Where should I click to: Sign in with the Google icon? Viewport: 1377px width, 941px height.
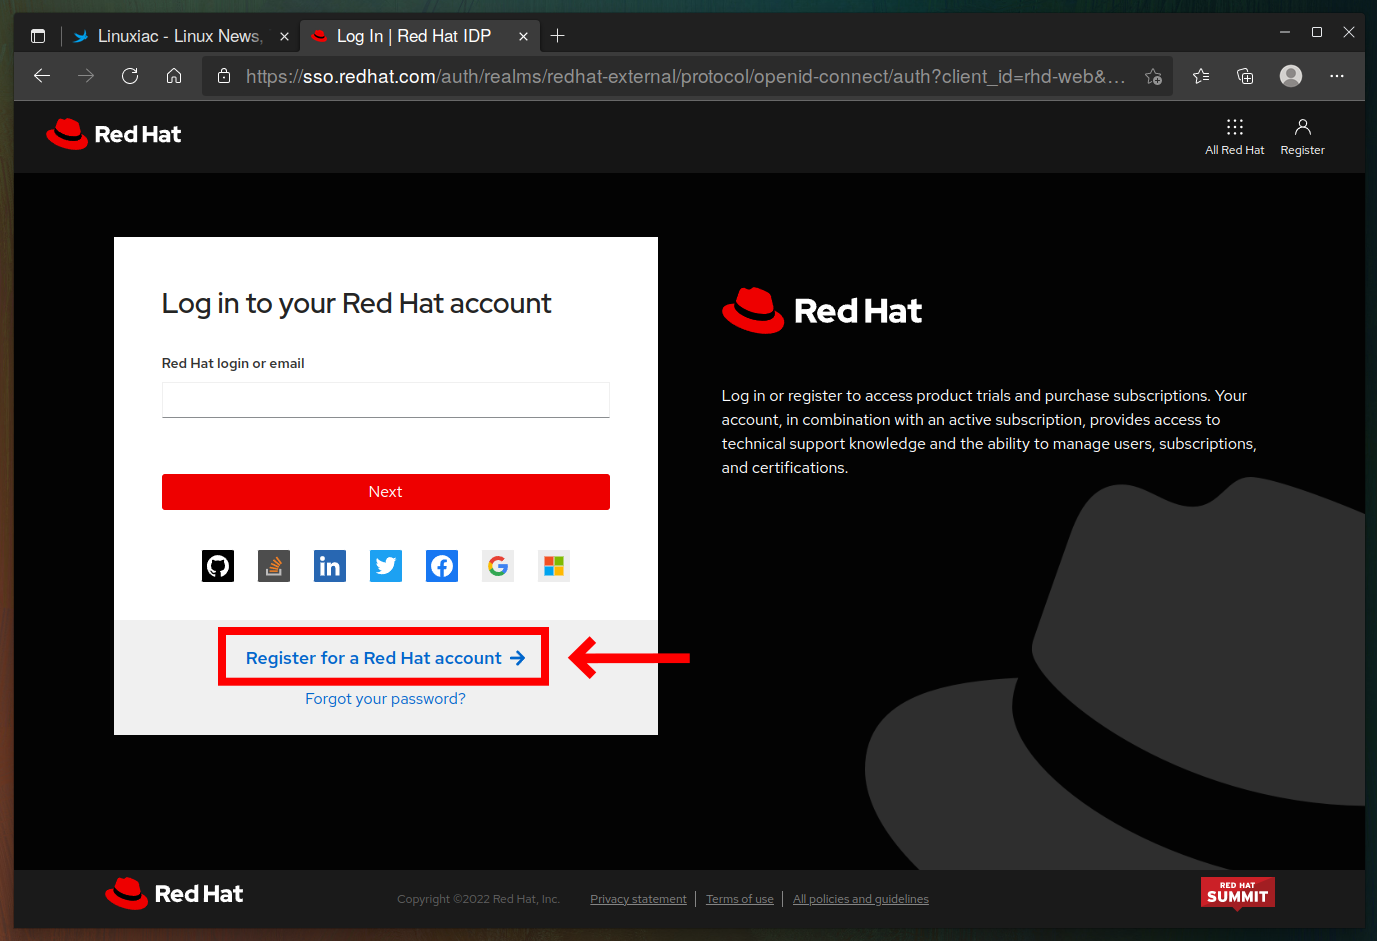[498, 566]
